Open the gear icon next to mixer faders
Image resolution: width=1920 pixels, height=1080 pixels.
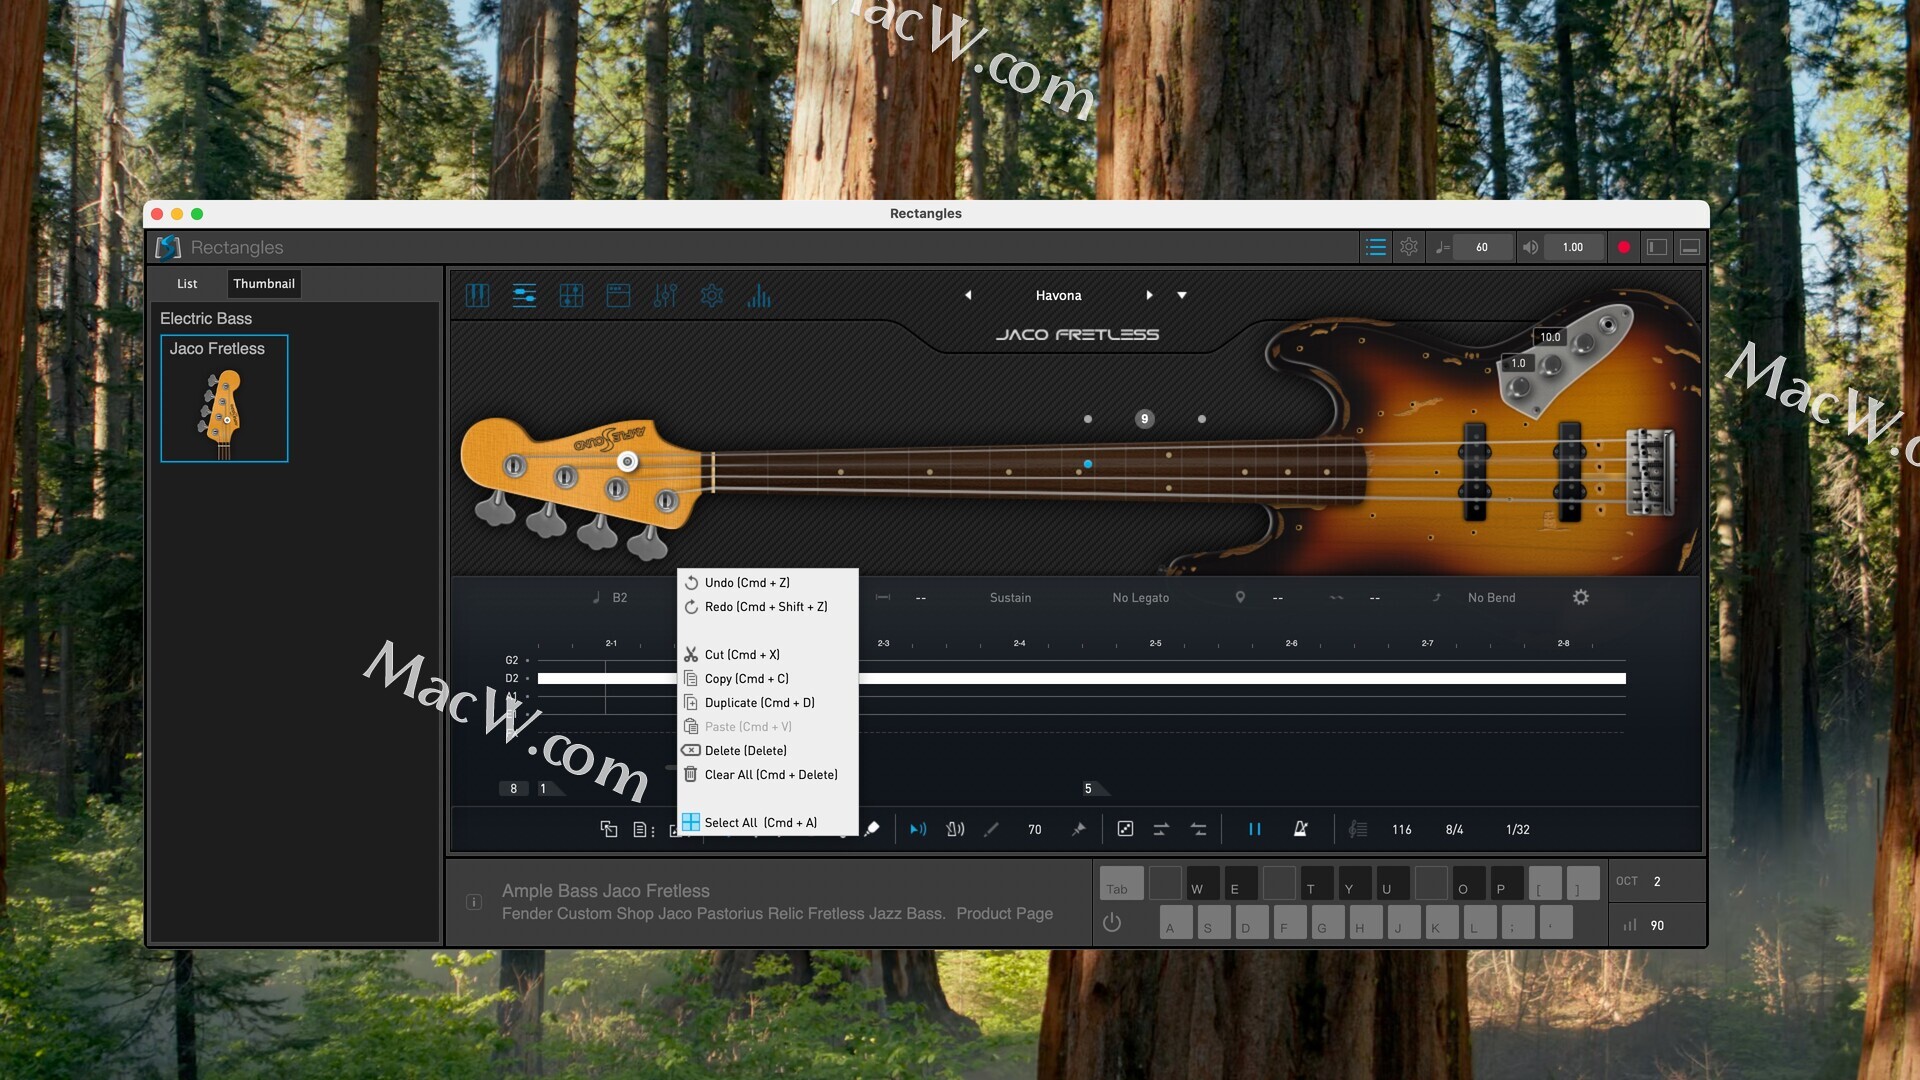(x=712, y=295)
